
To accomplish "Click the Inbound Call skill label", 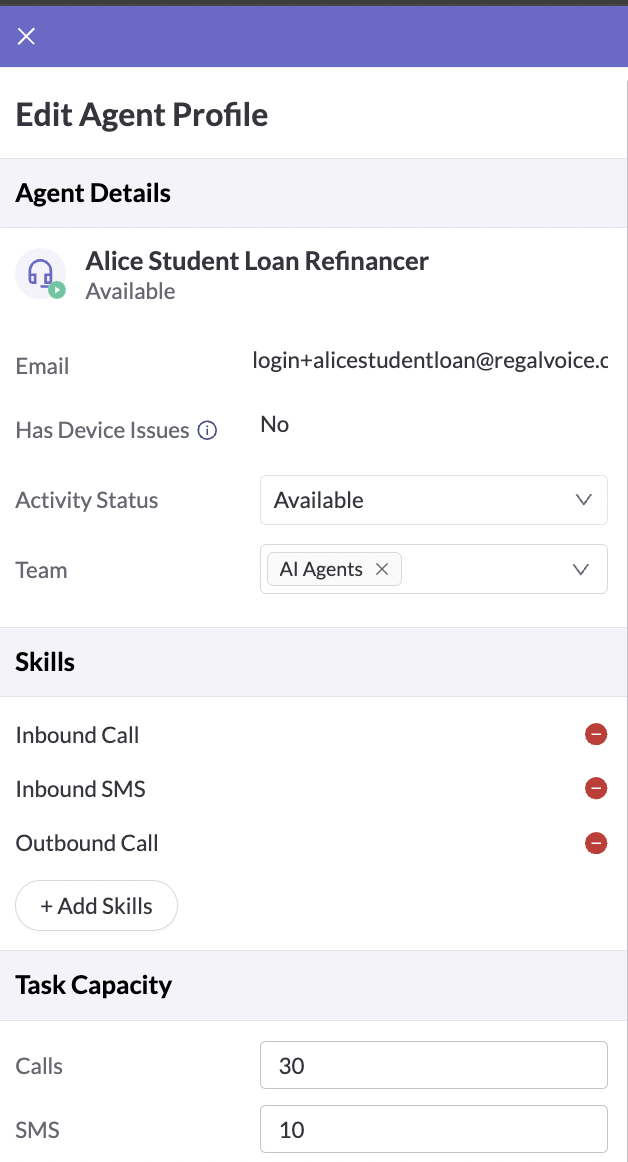I will pos(77,735).
